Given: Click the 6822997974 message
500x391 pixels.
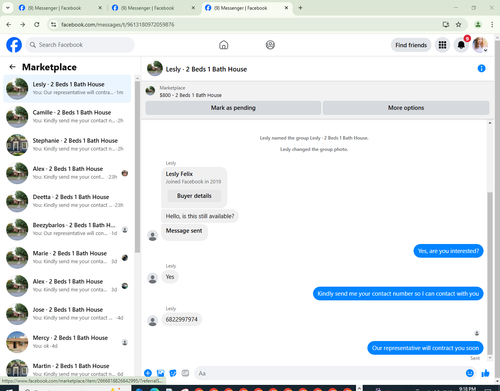Looking at the screenshot, I should [x=182, y=319].
